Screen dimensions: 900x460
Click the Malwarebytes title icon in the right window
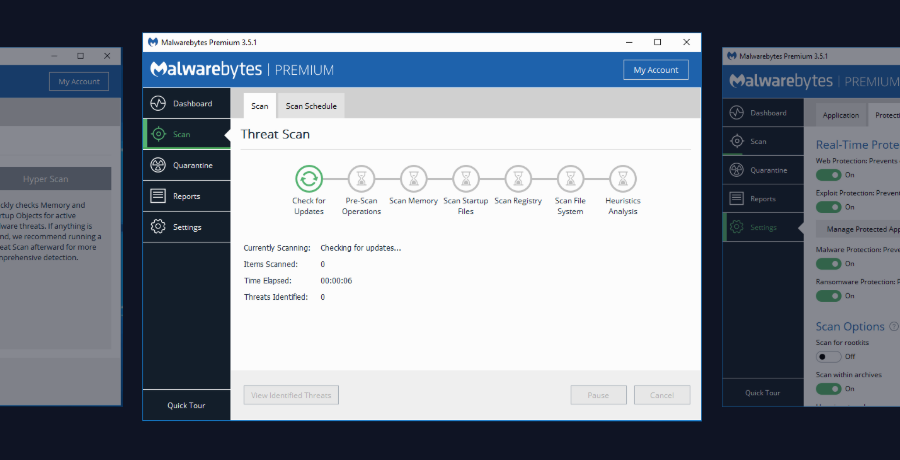point(732,56)
